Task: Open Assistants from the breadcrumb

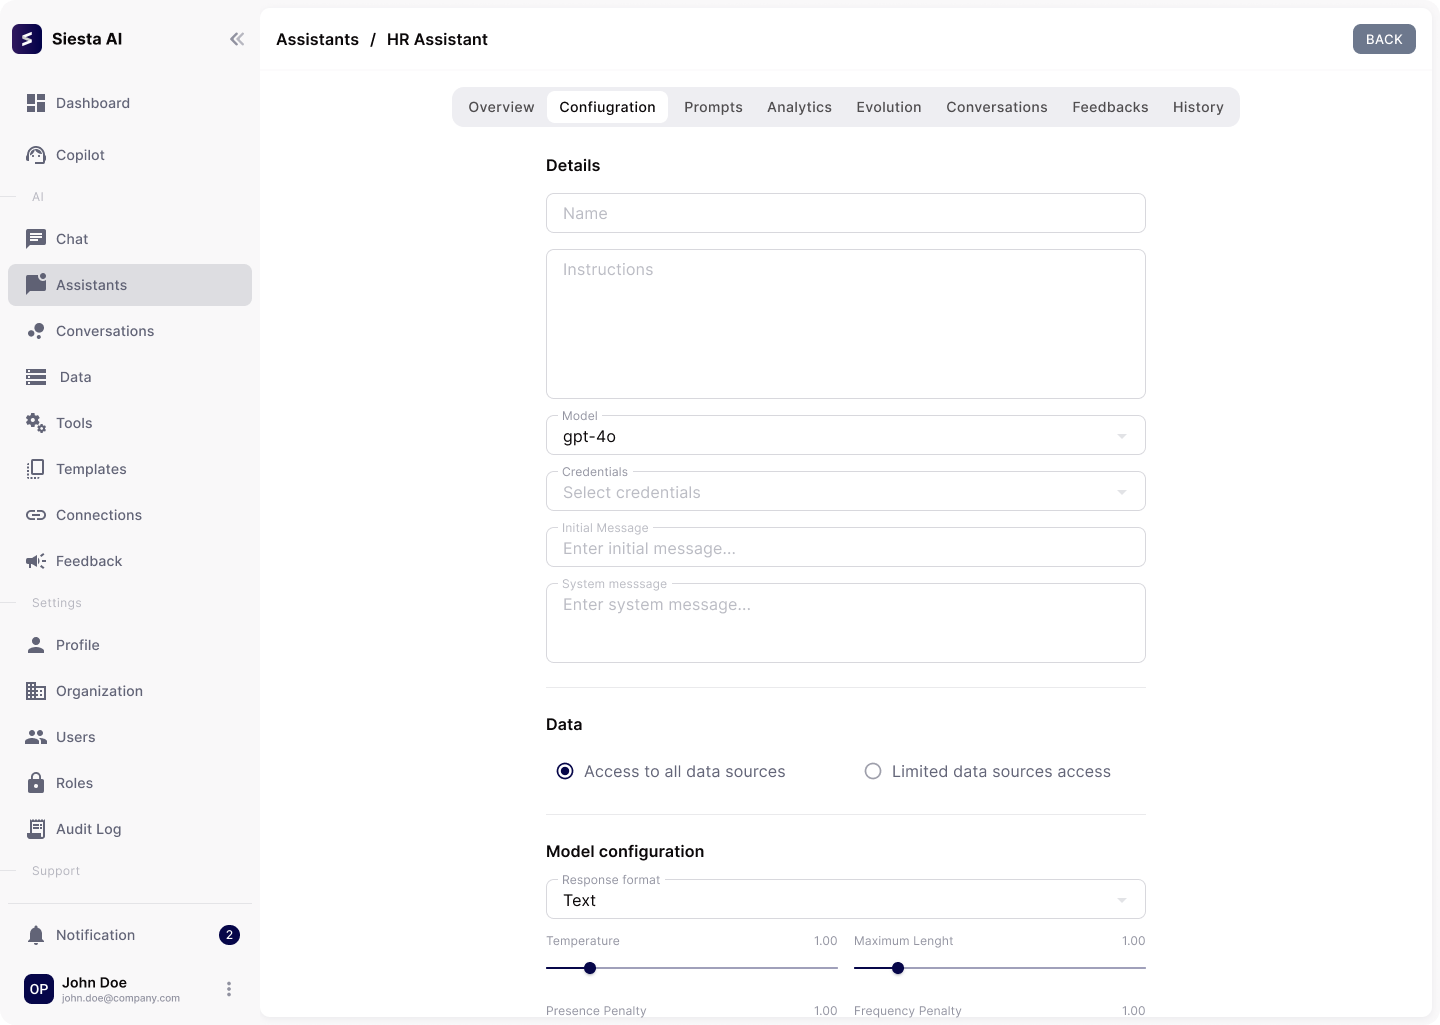Action: pyautogui.click(x=317, y=39)
